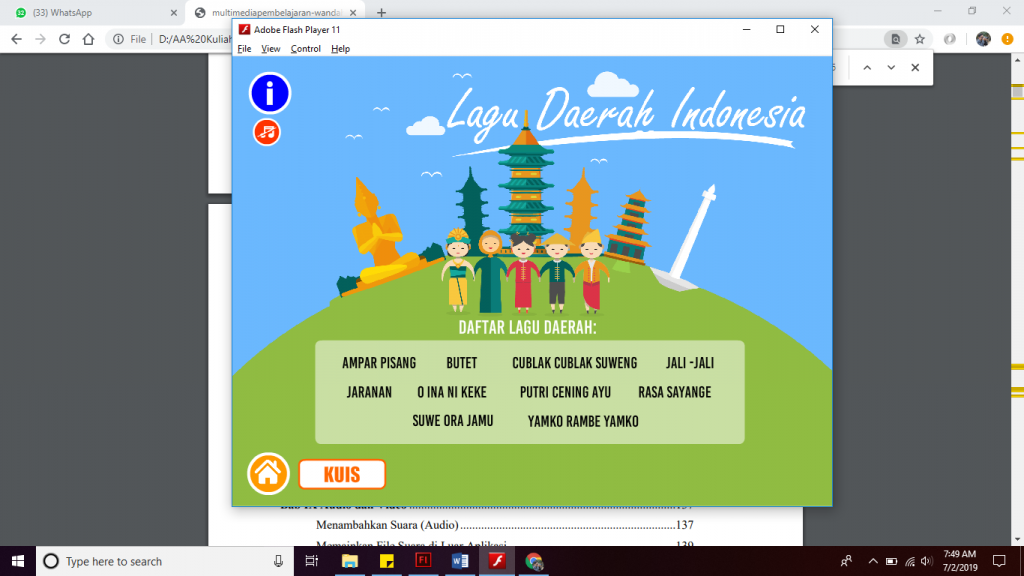Open the KUIS quiz button
The height and width of the screenshot is (576, 1024).
tap(342, 474)
